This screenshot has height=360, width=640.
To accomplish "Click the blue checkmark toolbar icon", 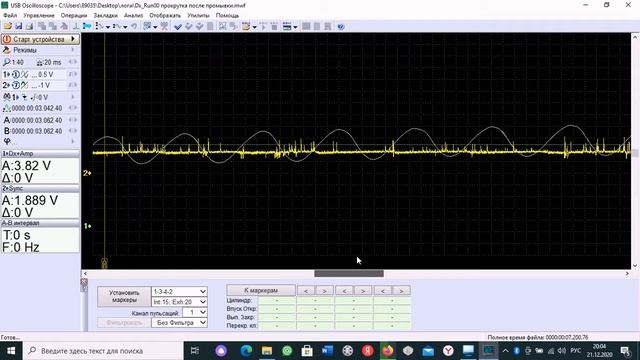I will (178, 27).
